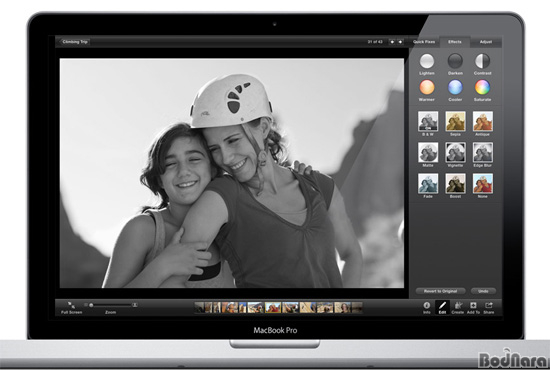Go to the previous photo arrow

click(392, 42)
